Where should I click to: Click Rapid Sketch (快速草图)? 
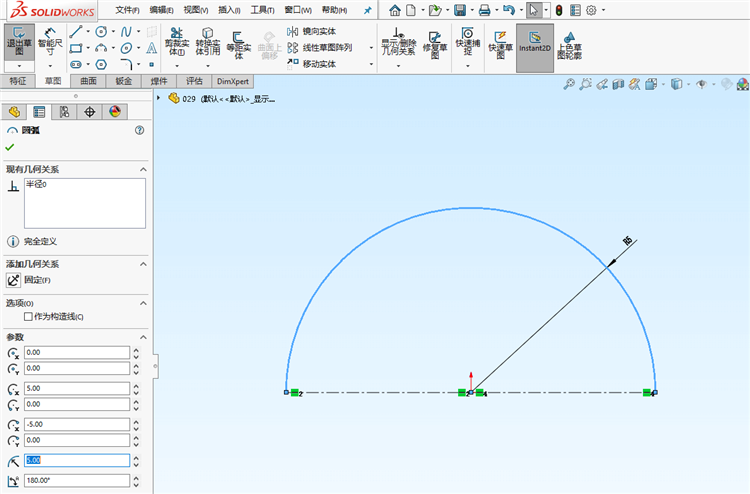(500, 44)
